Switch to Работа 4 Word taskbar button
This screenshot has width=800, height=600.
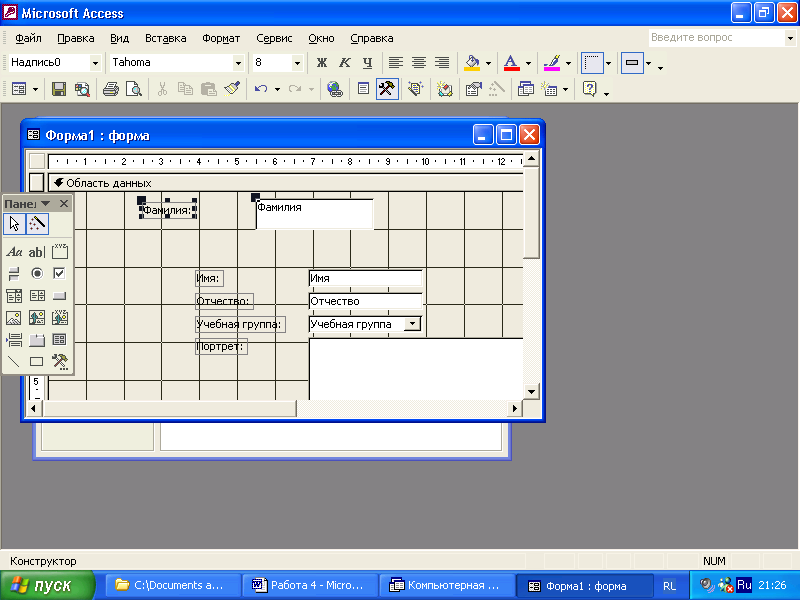tap(310, 585)
